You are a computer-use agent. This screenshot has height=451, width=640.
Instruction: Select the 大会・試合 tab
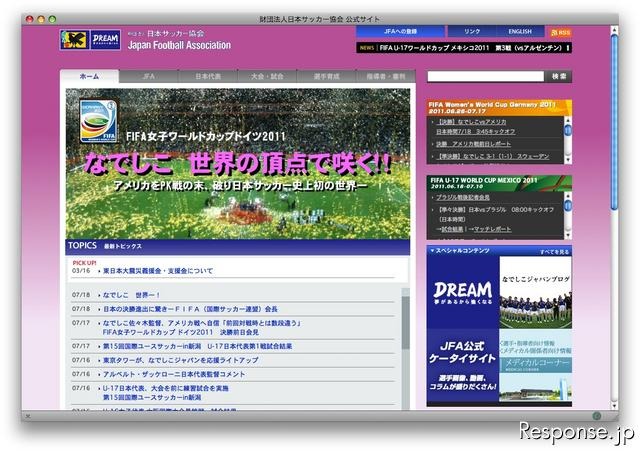point(267,76)
